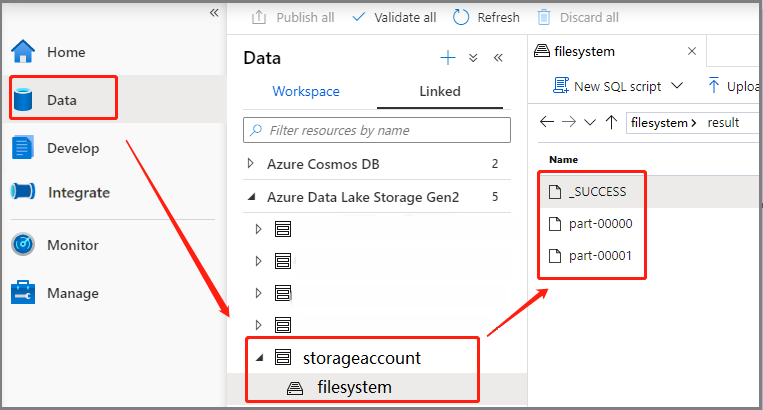Viewport: 763px width, 410px height.
Task: Open the Manage toolbox icon
Action: tap(23, 293)
